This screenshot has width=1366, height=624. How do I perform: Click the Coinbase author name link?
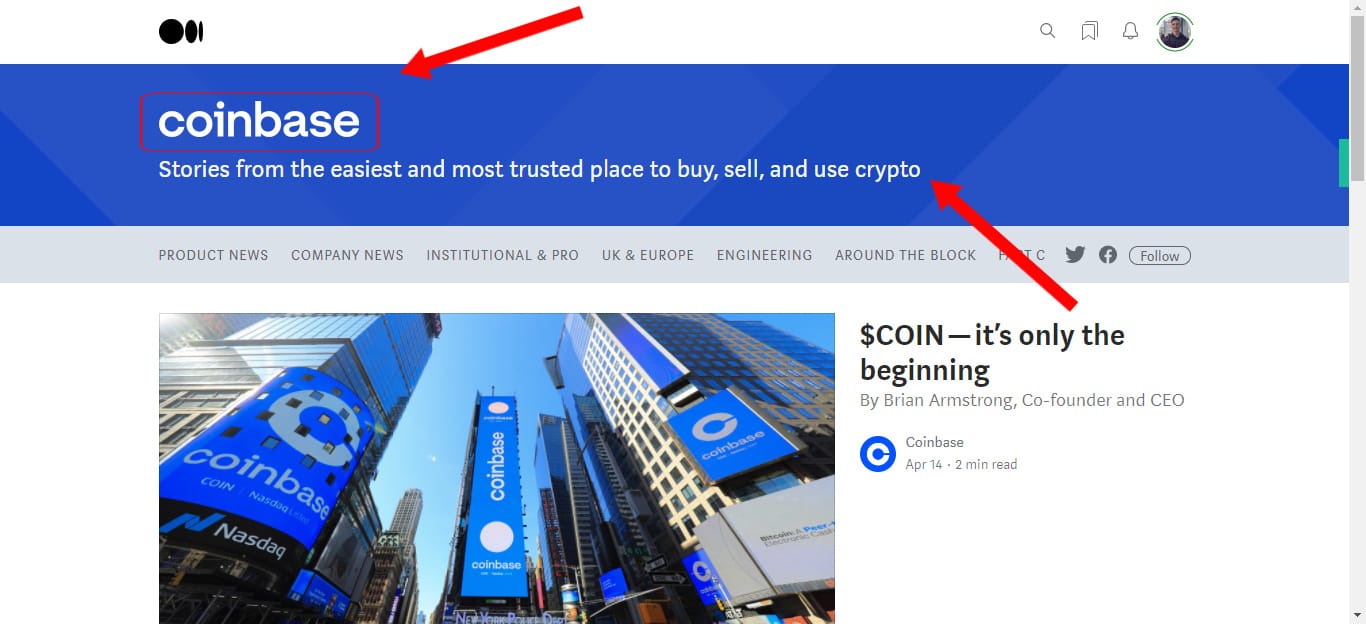[x=935, y=442]
